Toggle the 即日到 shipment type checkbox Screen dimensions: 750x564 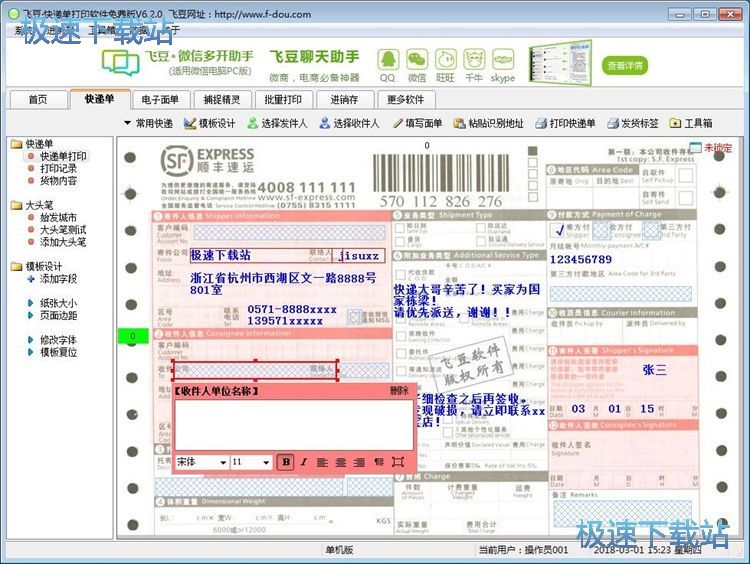coord(400,228)
